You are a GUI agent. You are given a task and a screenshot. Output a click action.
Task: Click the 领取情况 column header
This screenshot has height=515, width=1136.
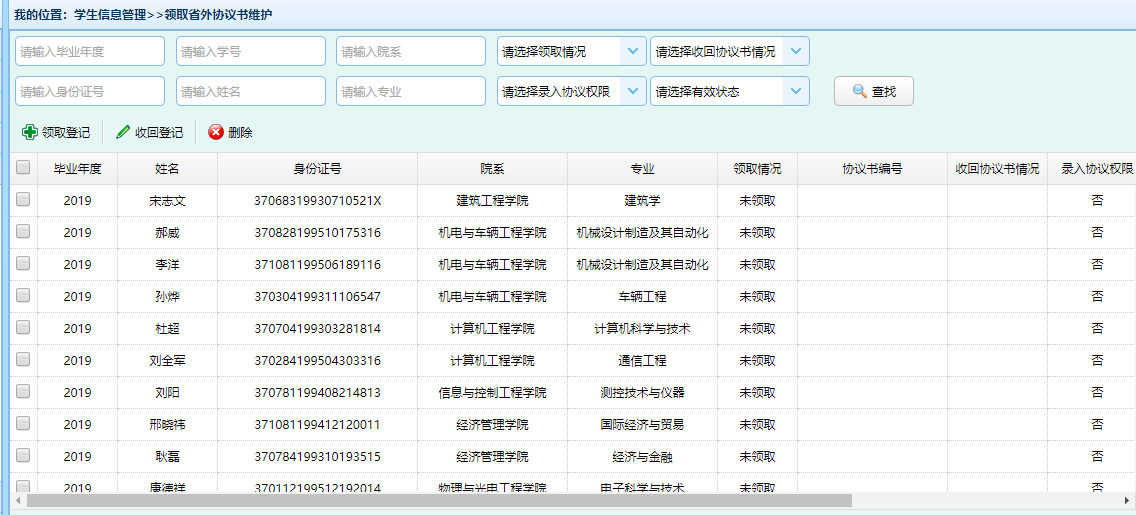[x=757, y=169]
